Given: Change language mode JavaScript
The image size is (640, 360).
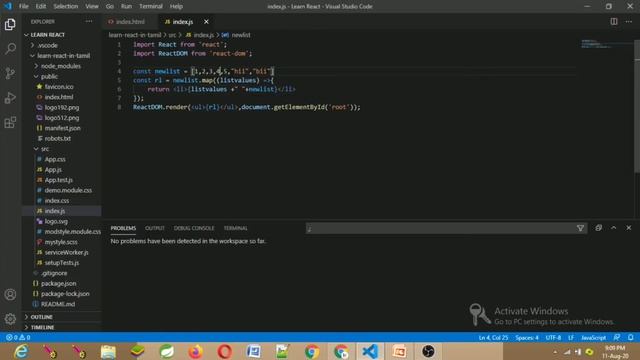Looking at the screenshot, I should [x=593, y=338].
